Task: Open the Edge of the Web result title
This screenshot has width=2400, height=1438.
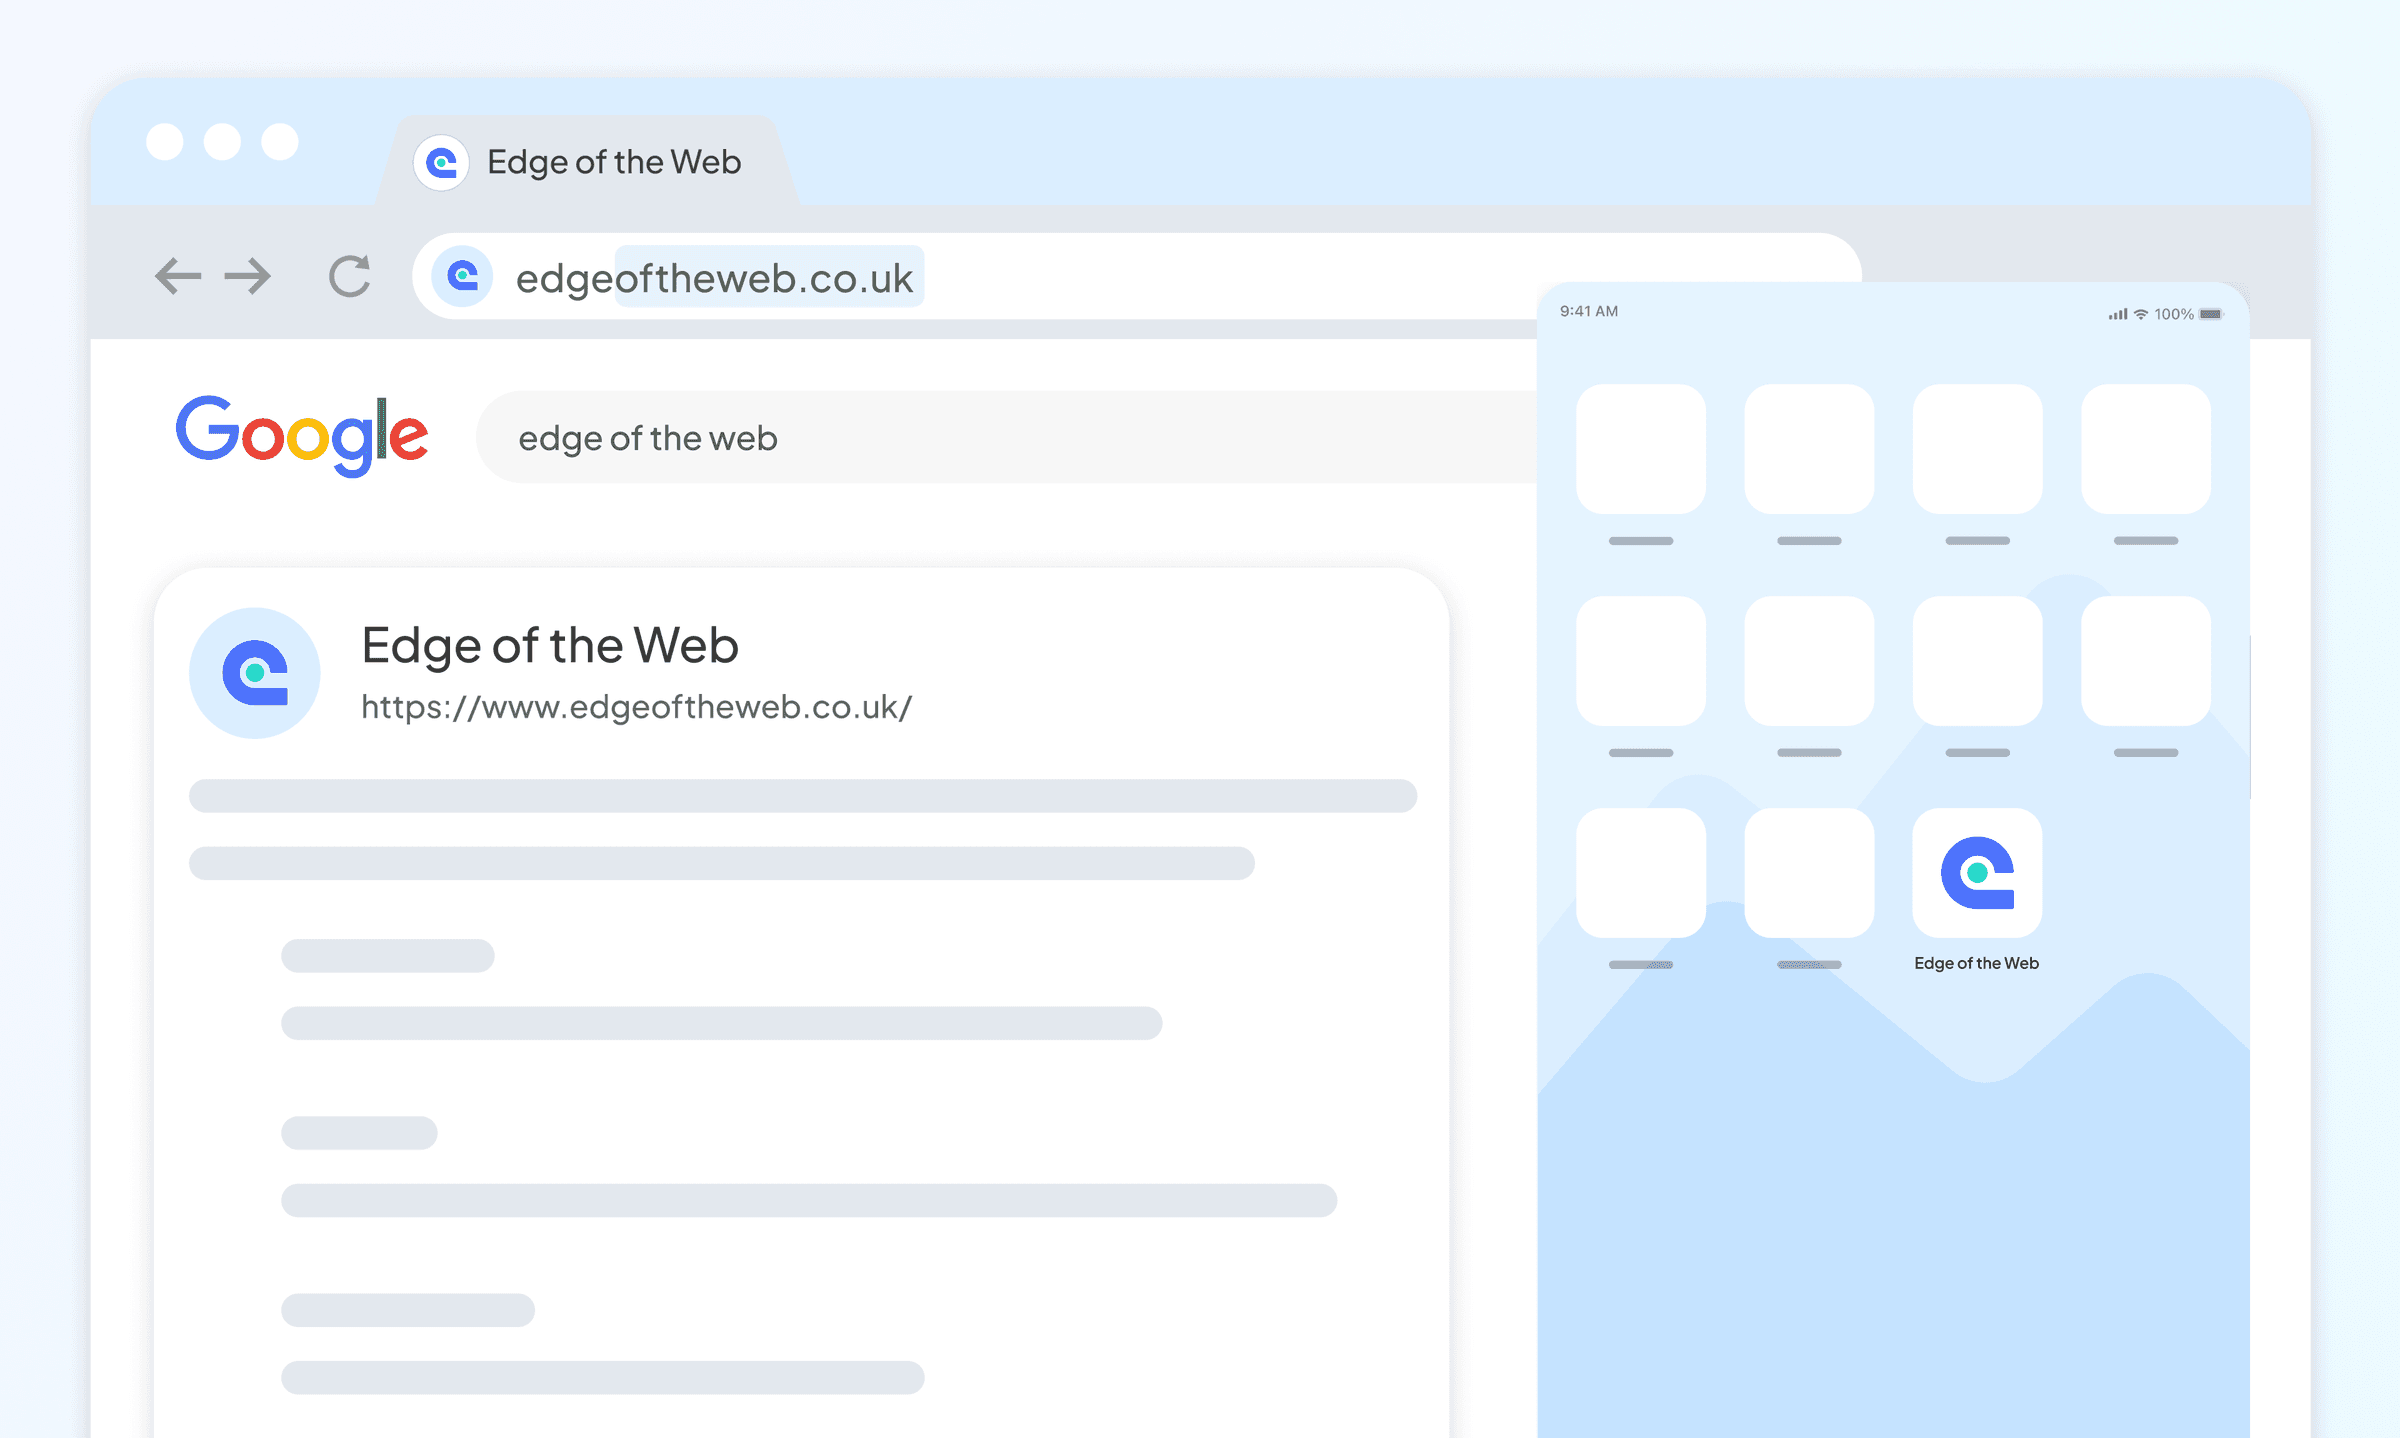Action: pyautogui.click(x=550, y=645)
